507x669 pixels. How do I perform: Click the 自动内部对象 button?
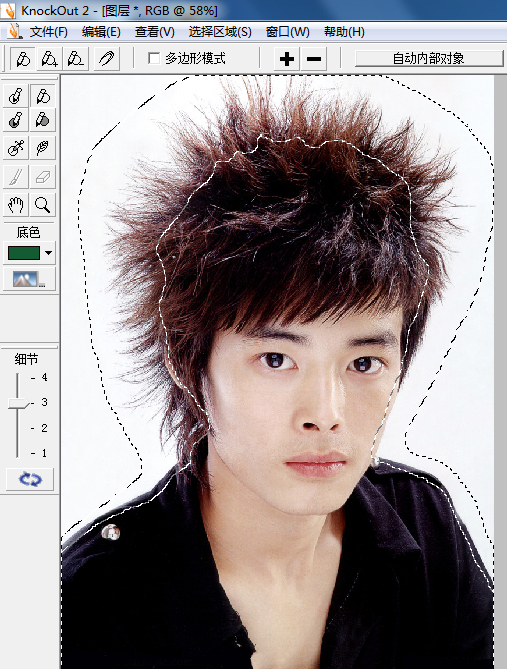428,58
